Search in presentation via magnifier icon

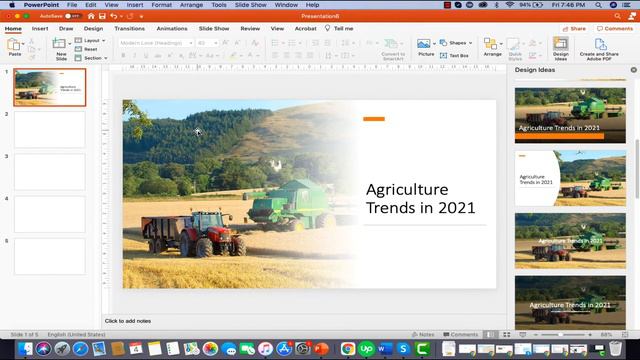click(617, 16)
